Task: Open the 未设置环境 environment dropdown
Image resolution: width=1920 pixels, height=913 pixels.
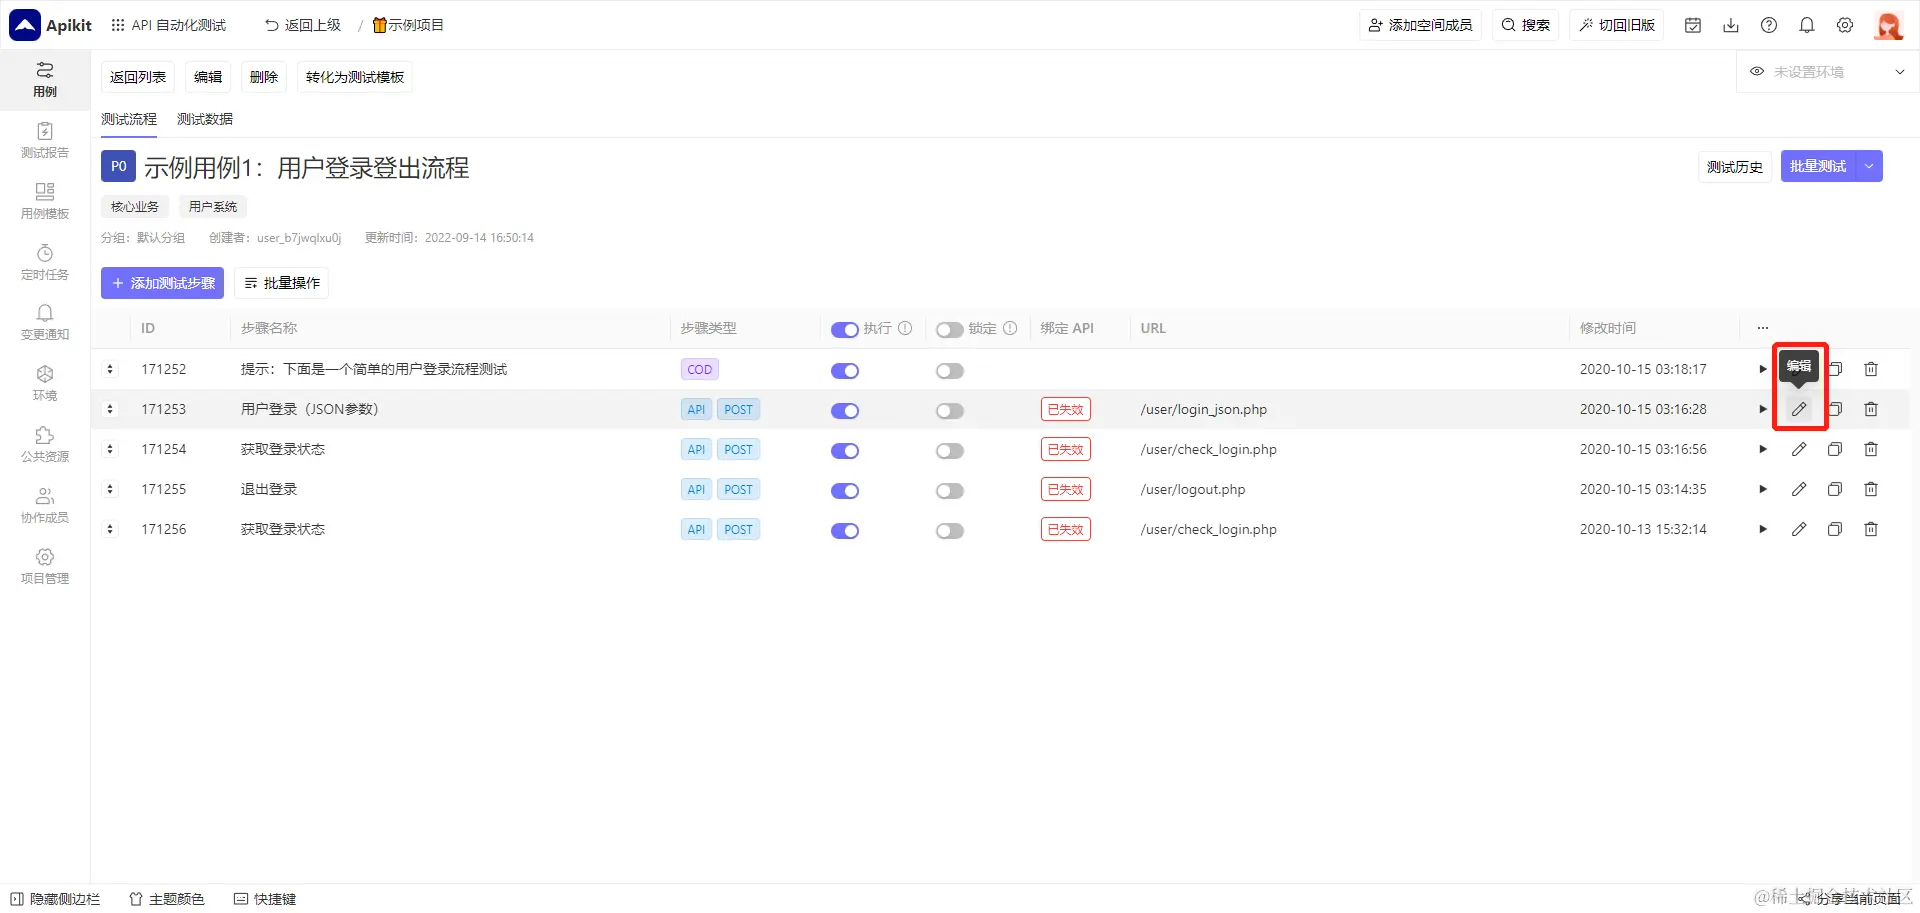Action: pos(1826,72)
